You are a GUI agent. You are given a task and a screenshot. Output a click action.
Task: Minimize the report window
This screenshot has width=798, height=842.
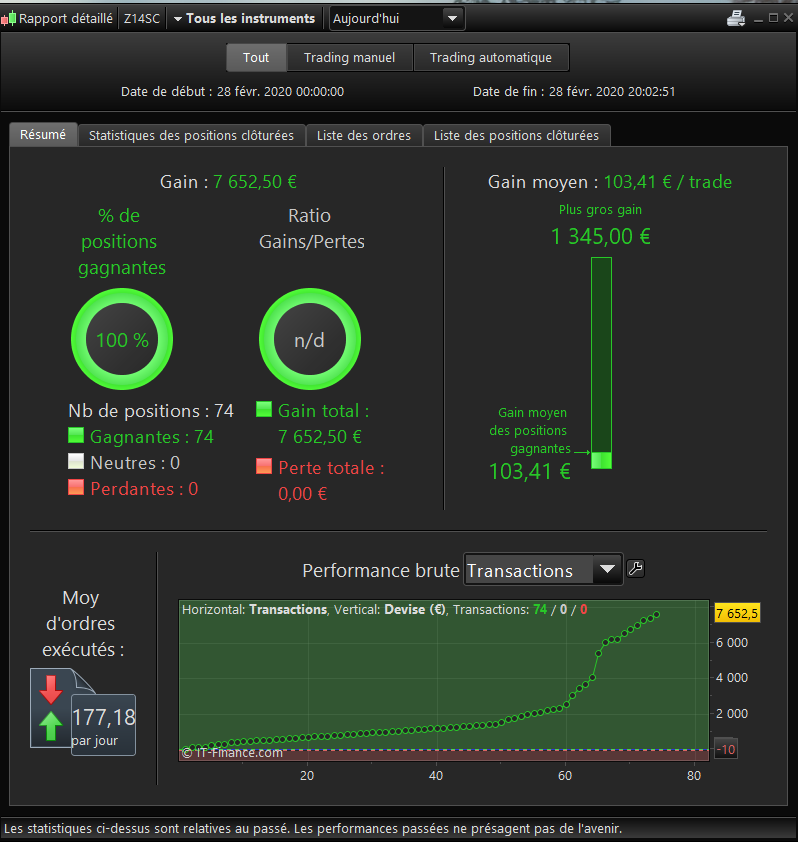(758, 19)
